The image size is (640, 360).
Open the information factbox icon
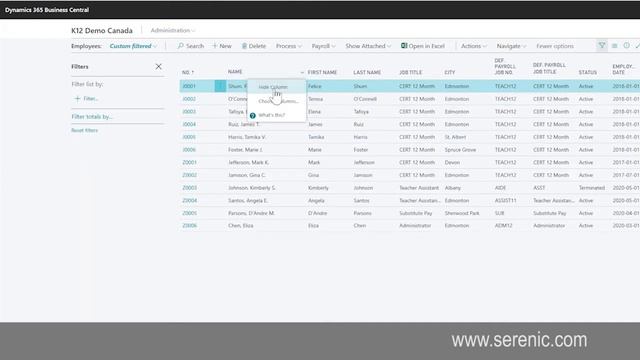pyautogui.click(x=627, y=46)
